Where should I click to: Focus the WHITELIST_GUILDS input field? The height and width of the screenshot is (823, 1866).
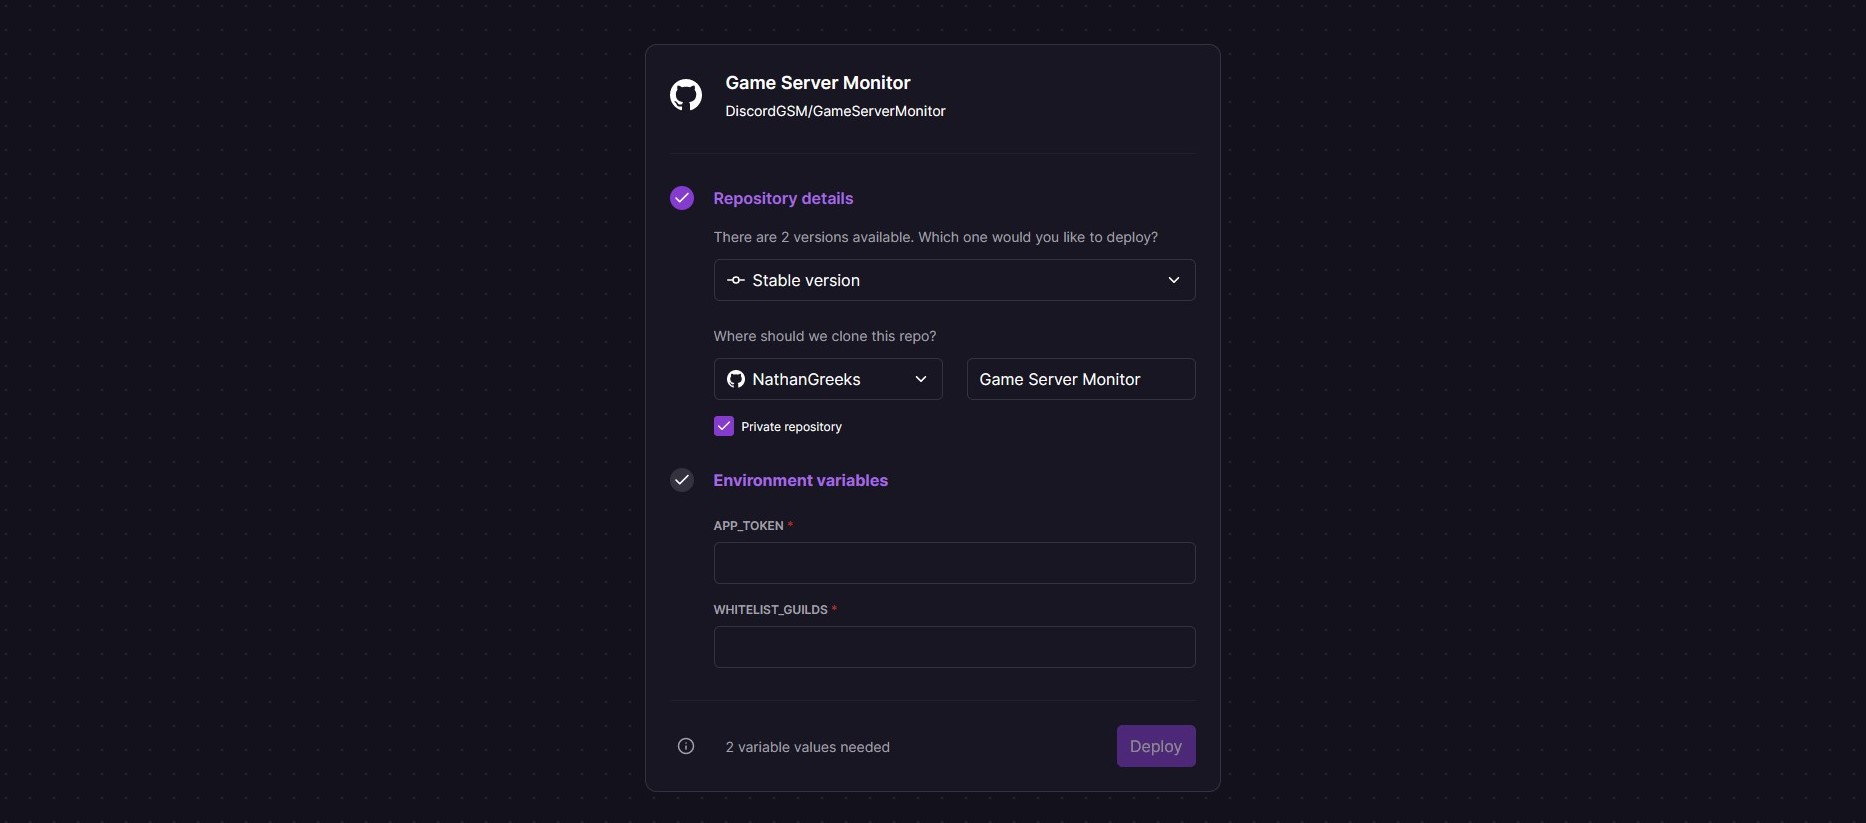tap(954, 647)
